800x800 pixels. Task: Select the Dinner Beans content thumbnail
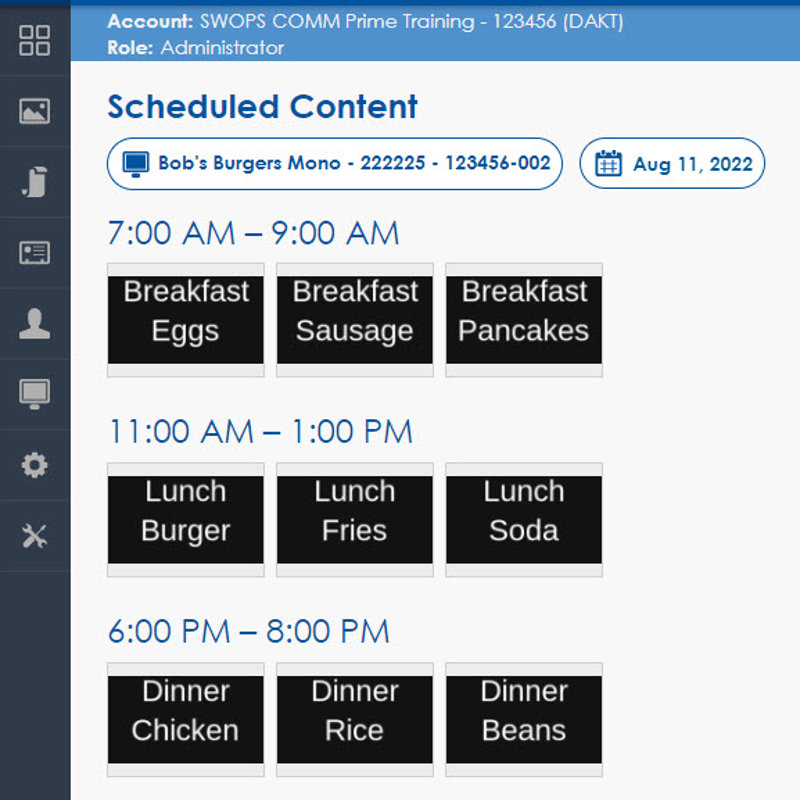pyautogui.click(x=524, y=720)
